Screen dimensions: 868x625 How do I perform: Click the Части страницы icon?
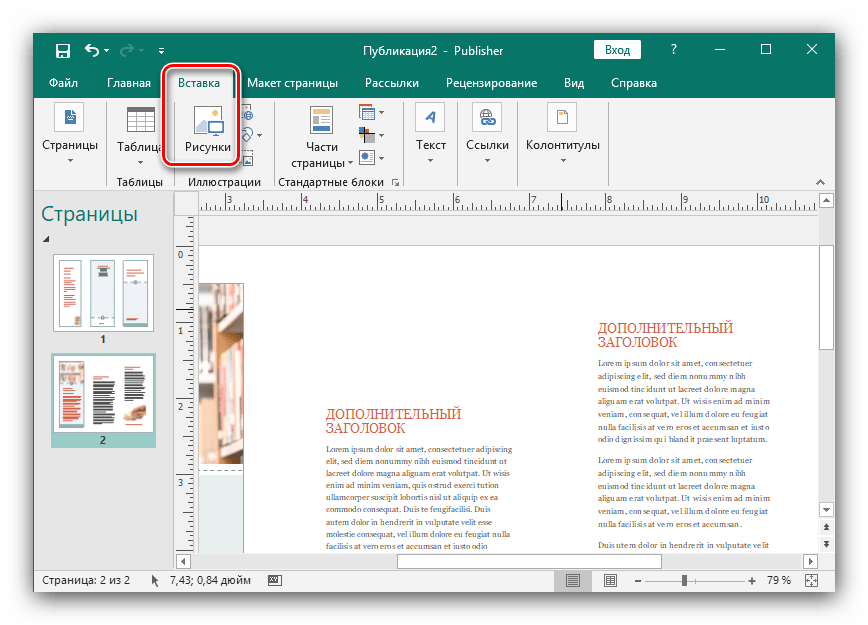pos(321,122)
